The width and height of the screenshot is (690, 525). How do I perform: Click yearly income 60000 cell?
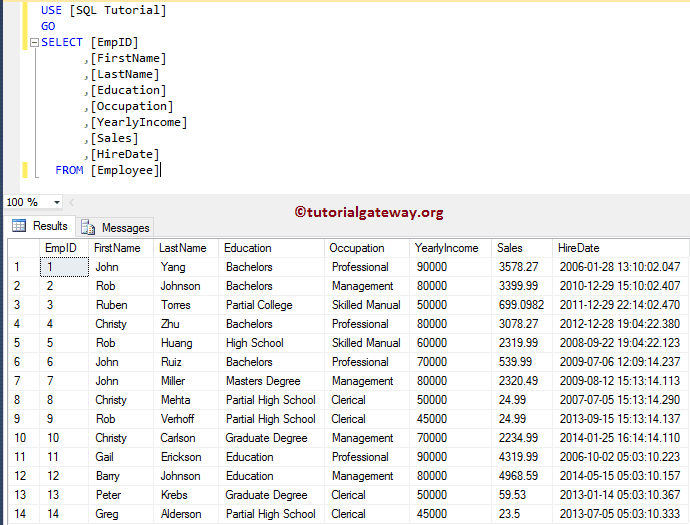pyautogui.click(x=451, y=343)
